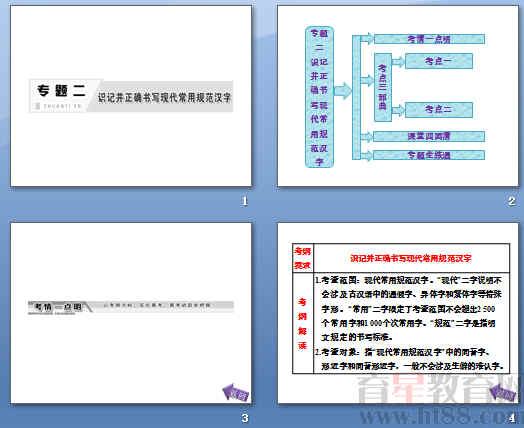Select slide 3 thumbnail with 考情一点明 banner
Viewport: 524px width, 428px height.
[131, 313]
